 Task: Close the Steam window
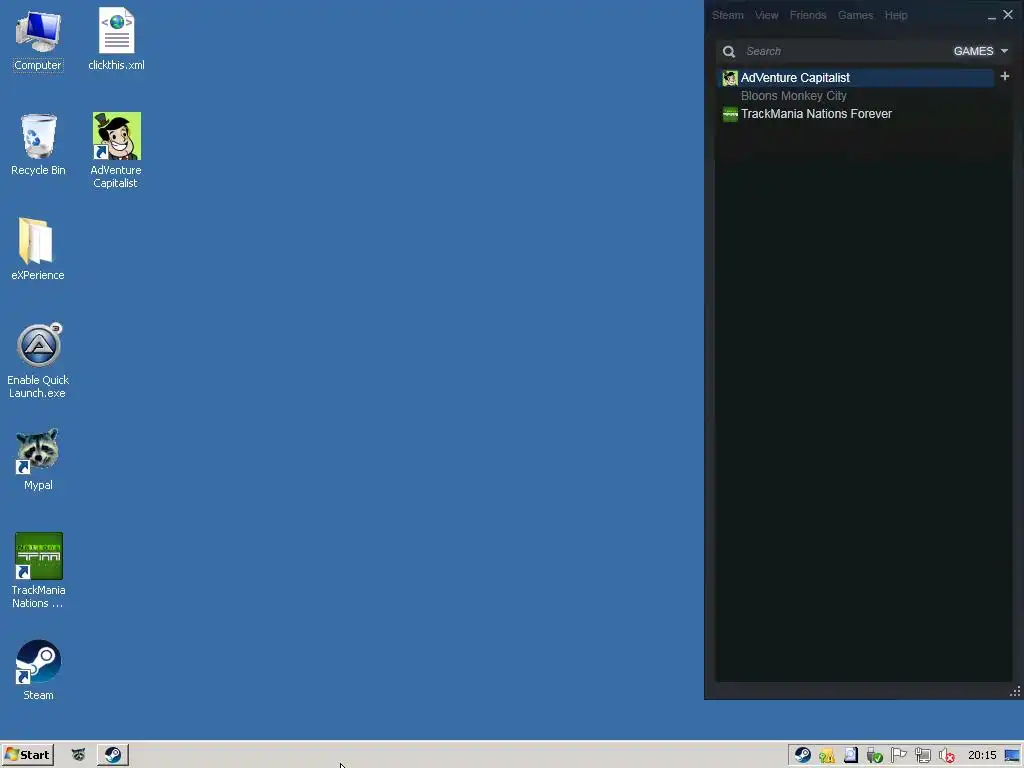click(x=1008, y=14)
